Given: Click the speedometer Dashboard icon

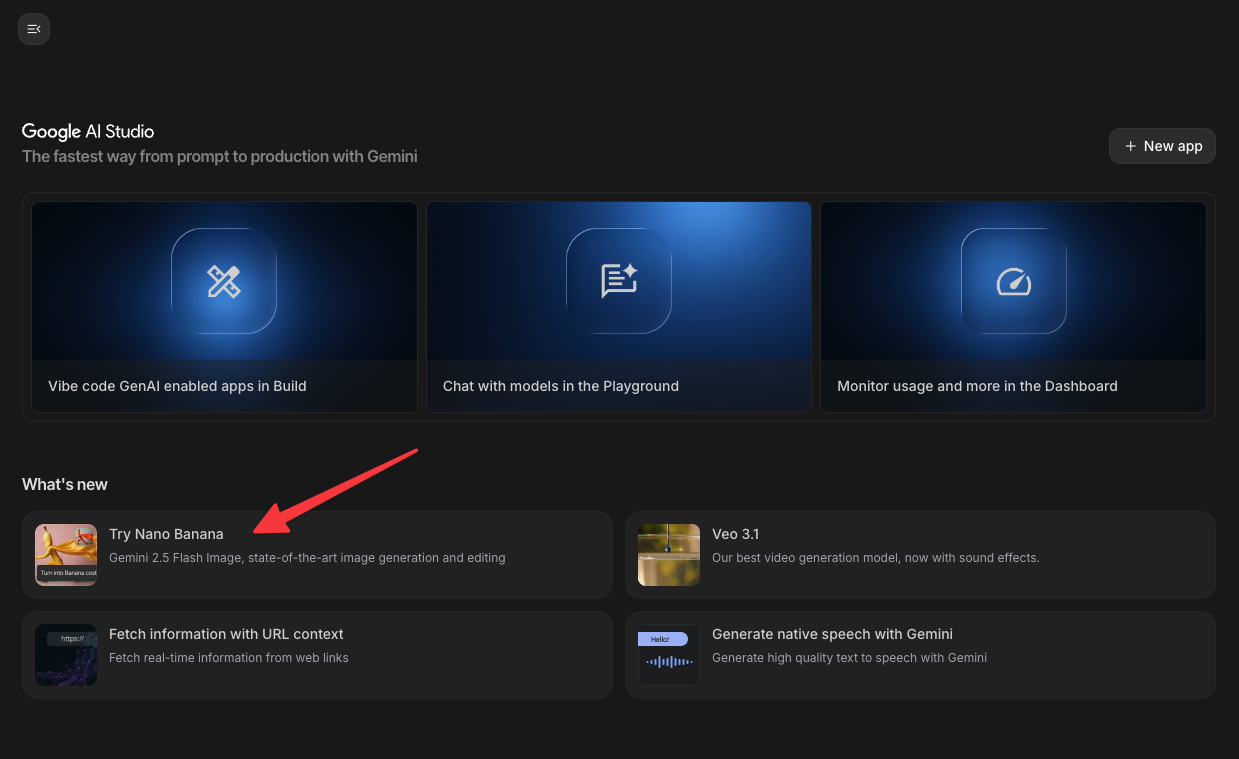Looking at the screenshot, I should pyautogui.click(x=1013, y=281).
